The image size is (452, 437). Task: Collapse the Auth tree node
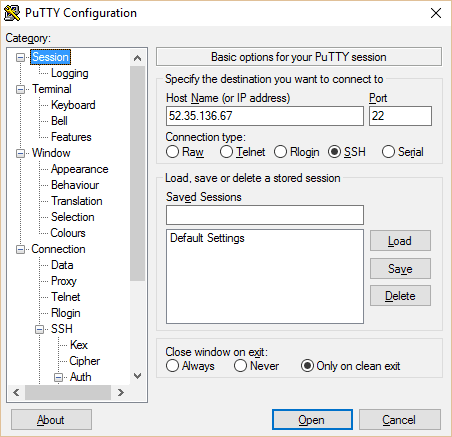58,377
